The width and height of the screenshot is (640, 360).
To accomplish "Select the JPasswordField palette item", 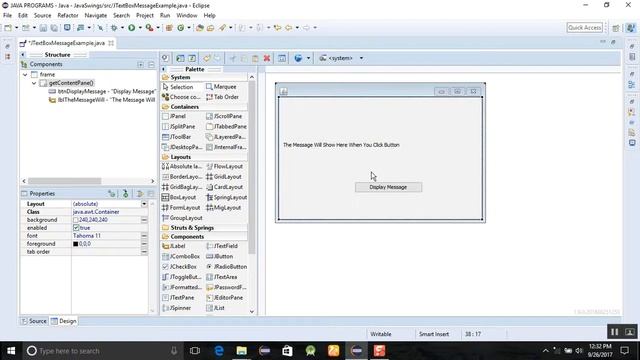I will (226, 287).
